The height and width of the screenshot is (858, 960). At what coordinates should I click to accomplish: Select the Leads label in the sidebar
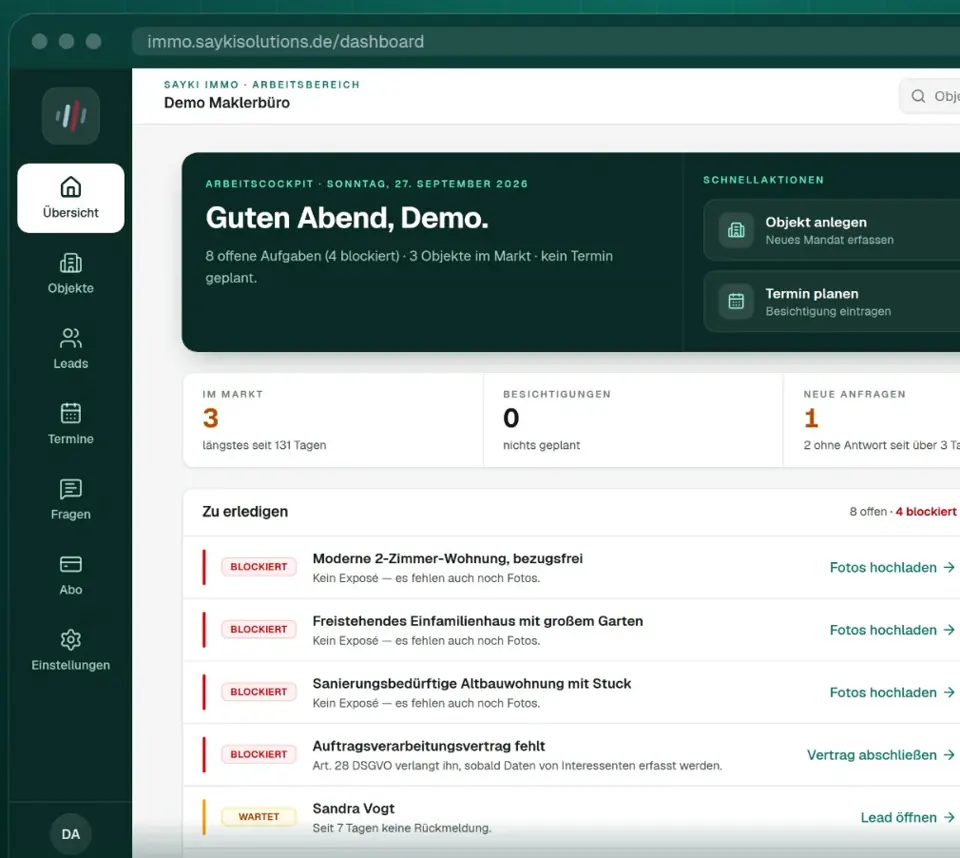click(70, 364)
